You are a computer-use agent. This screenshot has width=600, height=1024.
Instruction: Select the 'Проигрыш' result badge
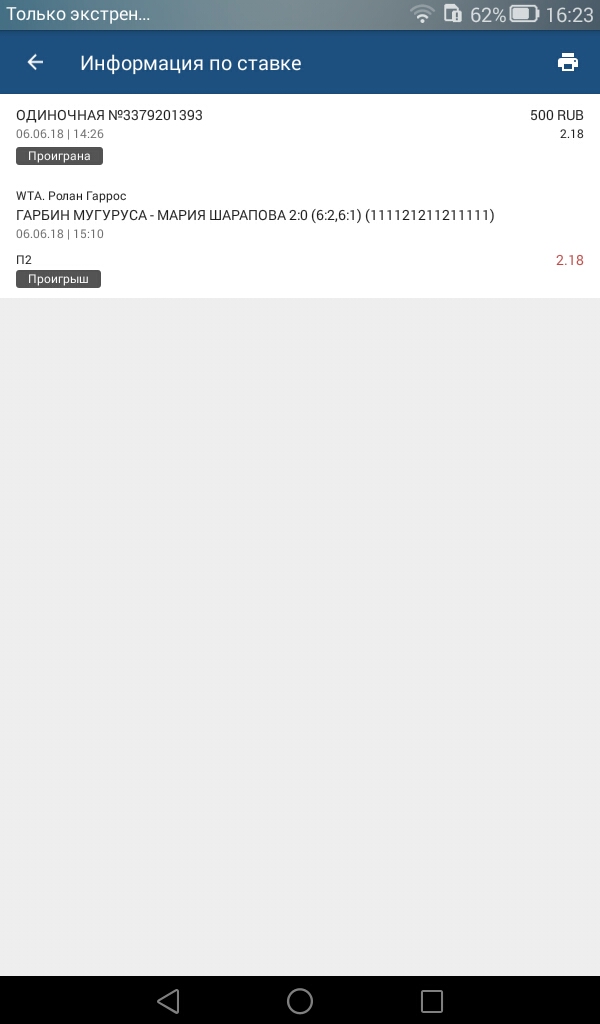(58, 279)
